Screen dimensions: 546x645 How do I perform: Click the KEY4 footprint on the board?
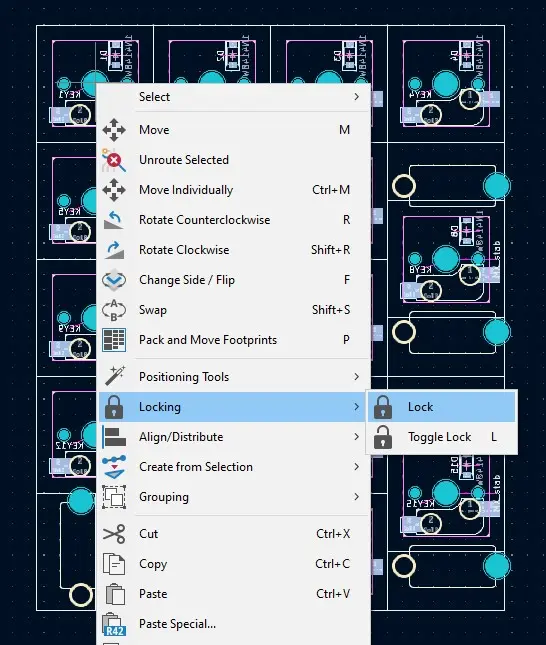[x=446, y=84]
